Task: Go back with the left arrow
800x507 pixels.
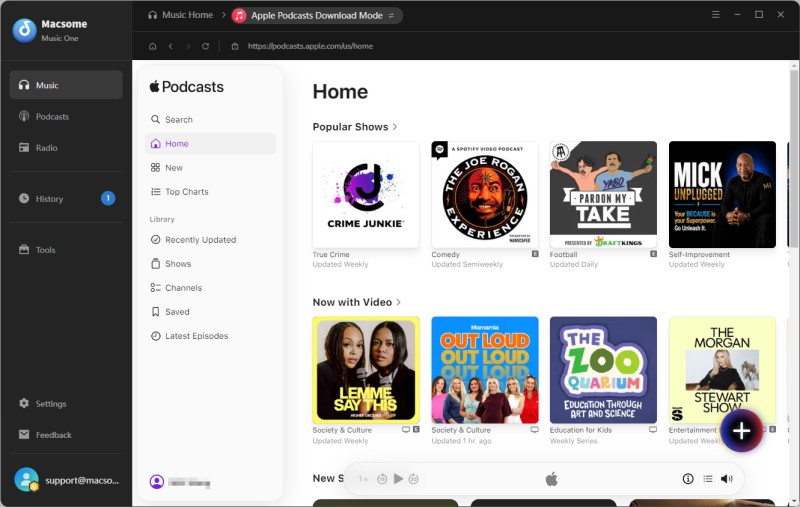Action: pos(170,46)
